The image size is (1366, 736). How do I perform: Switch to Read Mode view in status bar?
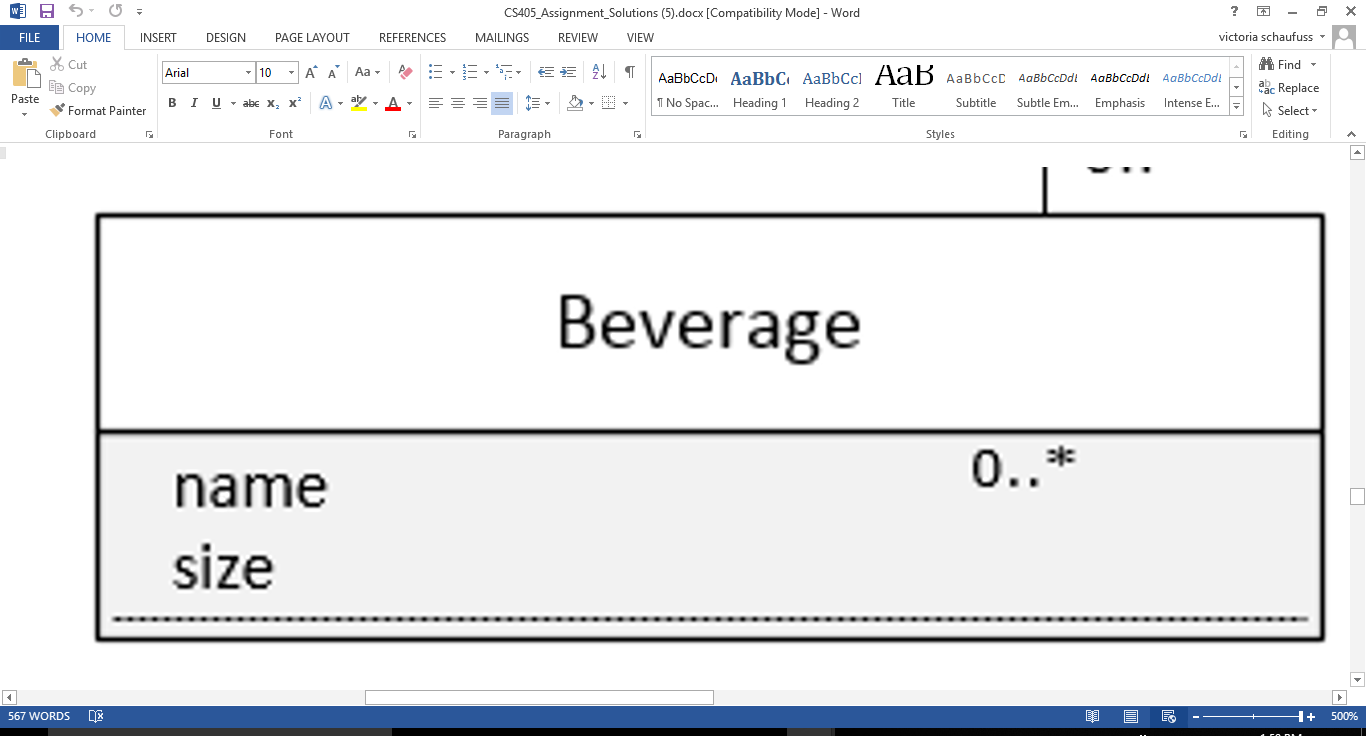[1093, 717]
